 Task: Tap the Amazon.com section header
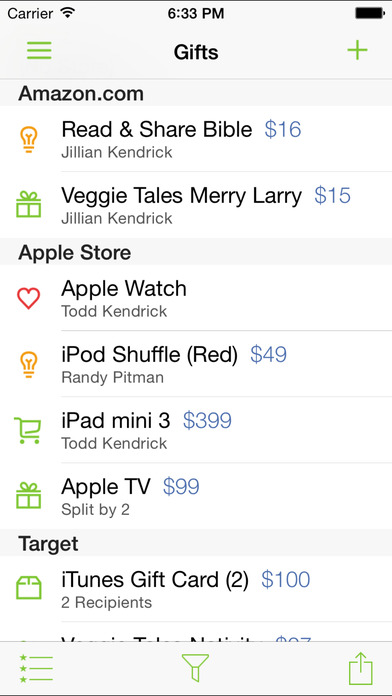(196, 93)
